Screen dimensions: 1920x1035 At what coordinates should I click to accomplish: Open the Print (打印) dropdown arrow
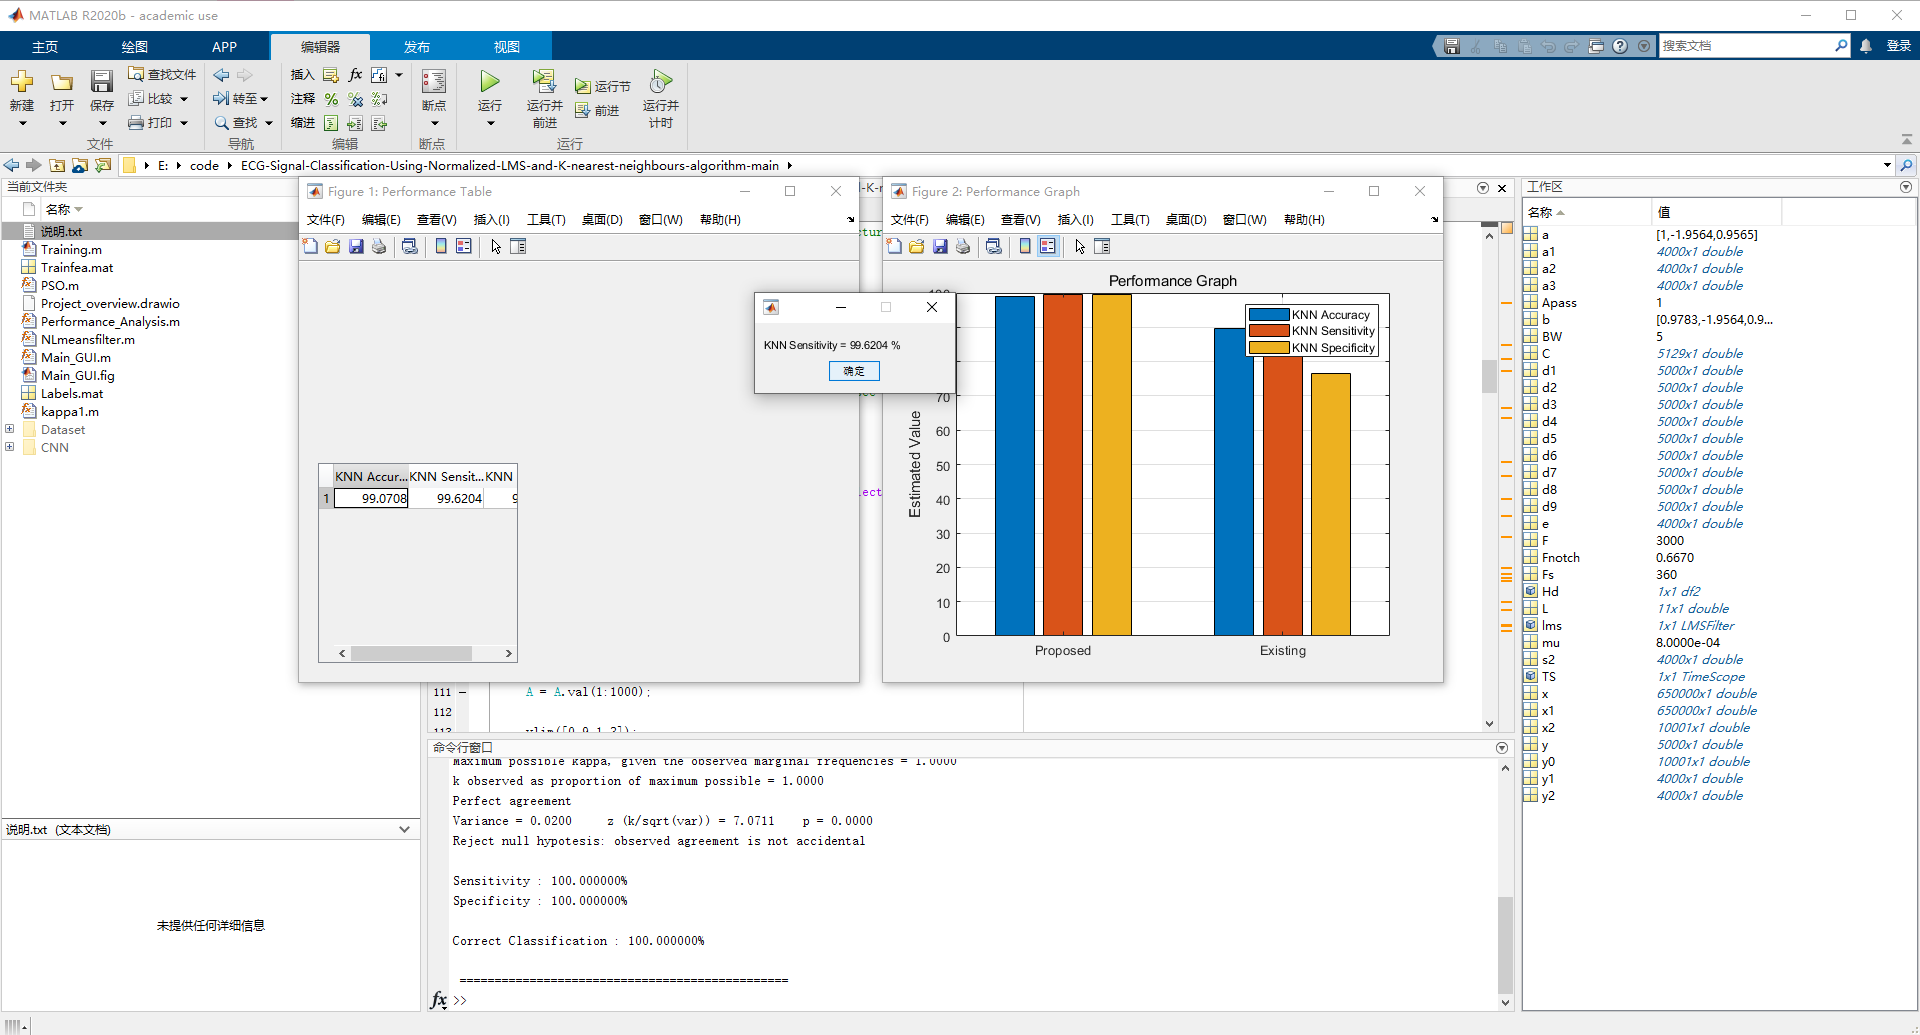pyautogui.click(x=184, y=123)
